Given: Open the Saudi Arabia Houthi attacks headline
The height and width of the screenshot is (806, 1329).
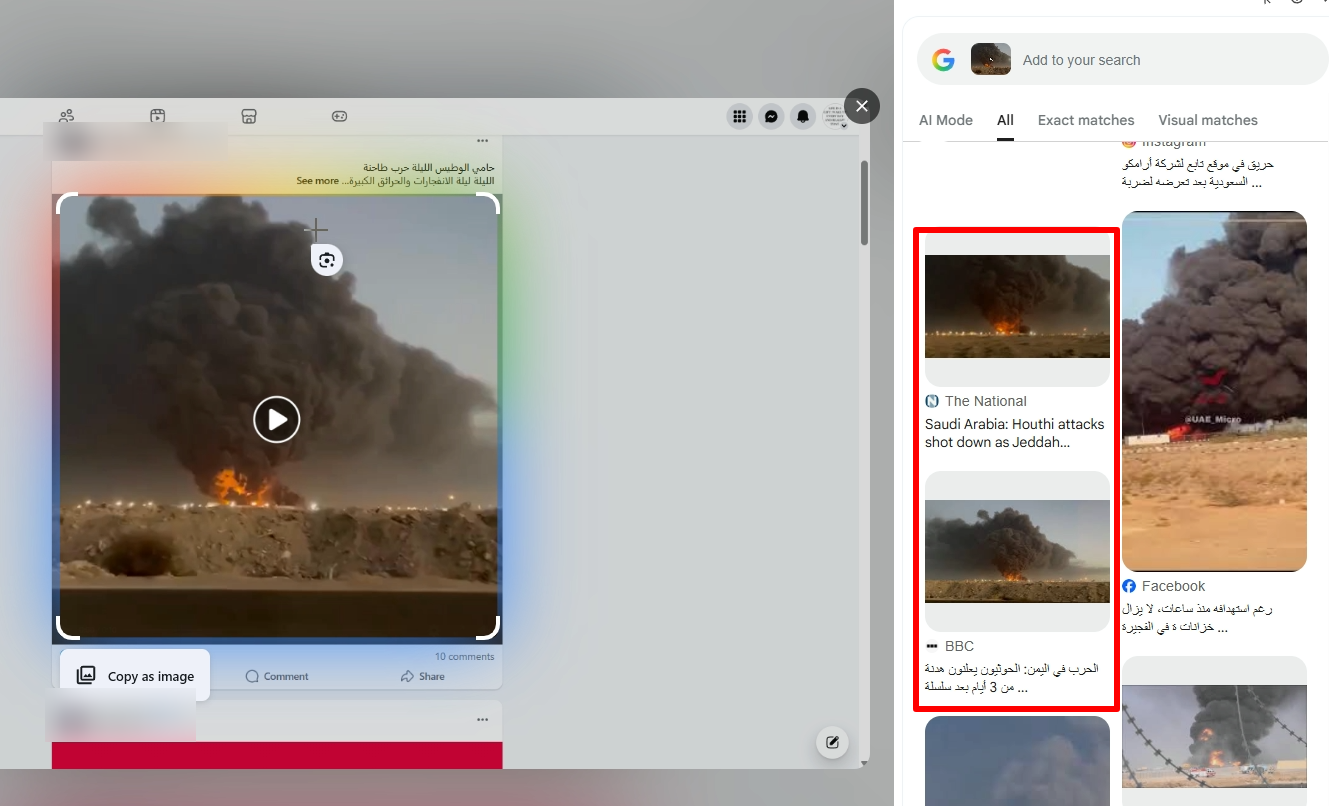Looking at the screenshot, I should tap(1015, 433).
